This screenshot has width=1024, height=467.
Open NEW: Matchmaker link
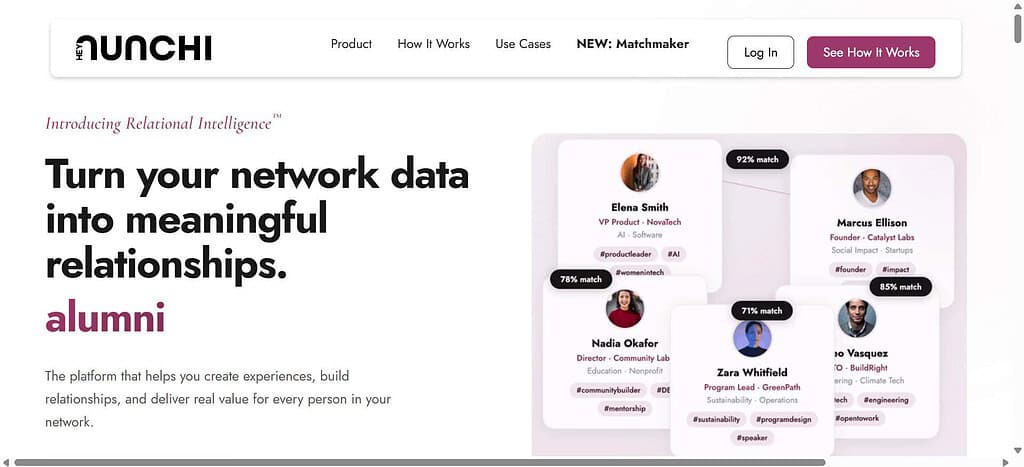[x=633, y=44]
